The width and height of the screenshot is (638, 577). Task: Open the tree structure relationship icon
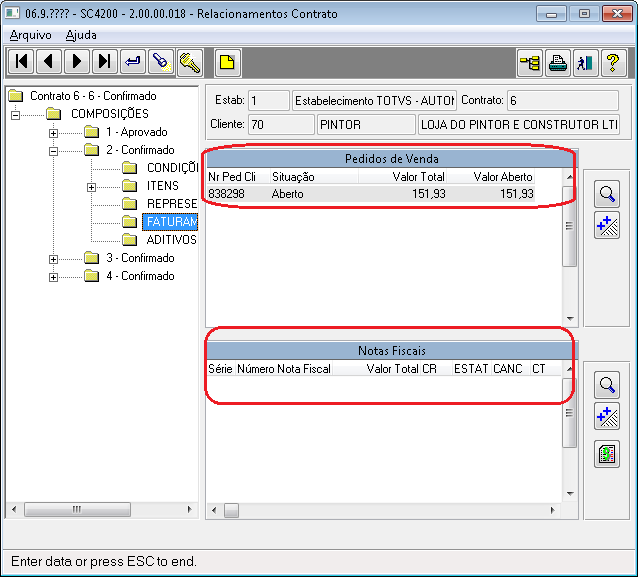coord(530,63)
